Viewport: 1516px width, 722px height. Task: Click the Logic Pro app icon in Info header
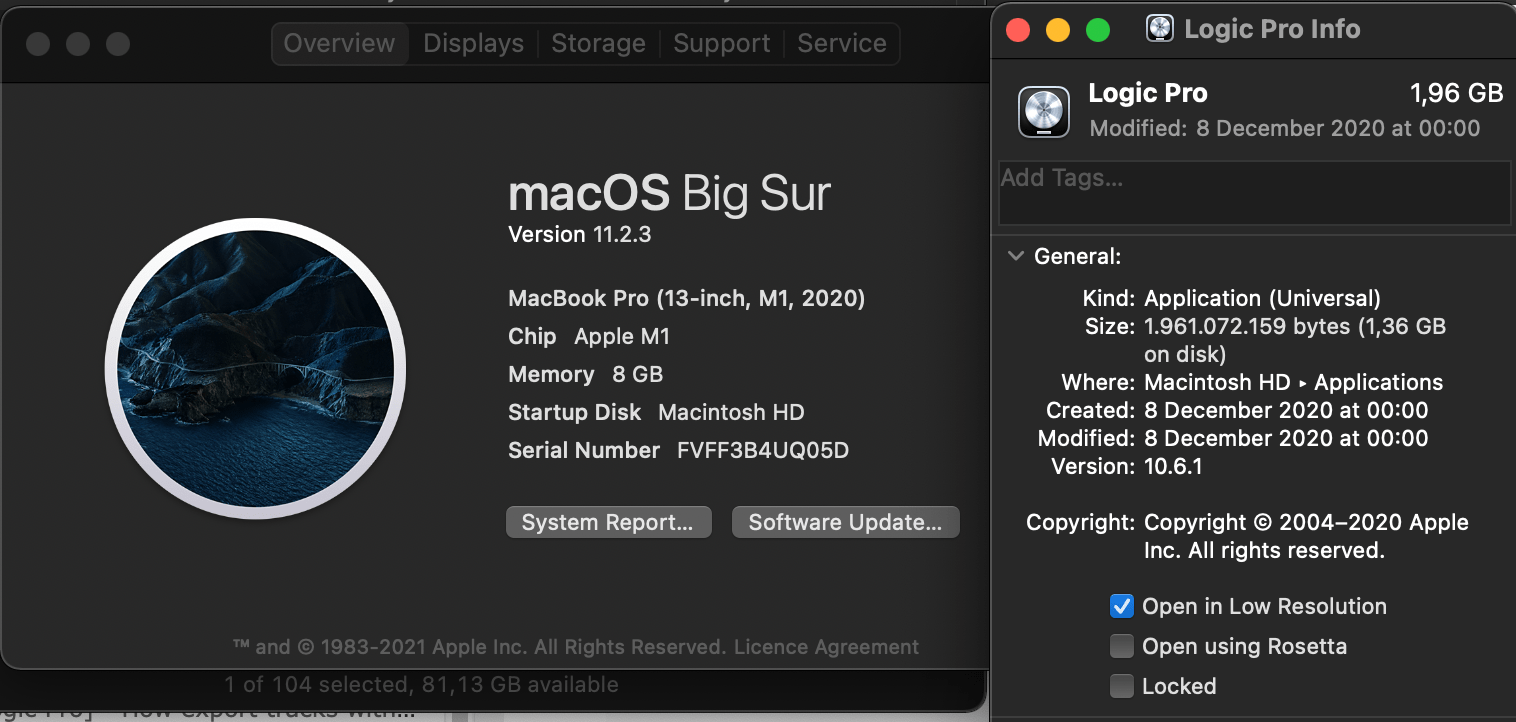pyautogui.click(x=1044, y=110)
